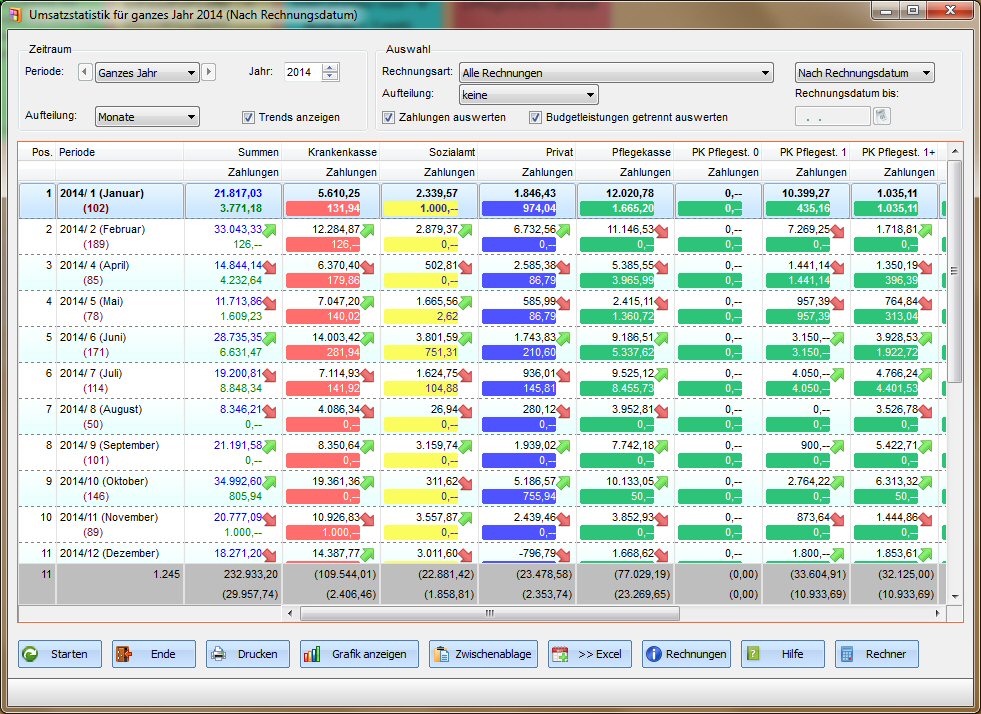This screenshot has width=981, height=714.
Task: Open the Rechner calculator
Action: click(876, 654)
